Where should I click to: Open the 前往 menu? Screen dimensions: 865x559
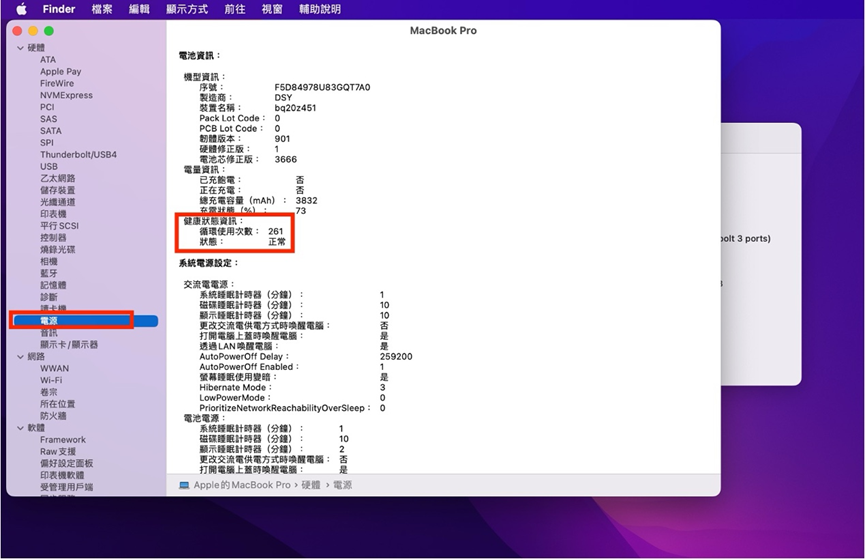tap(235, 9)
